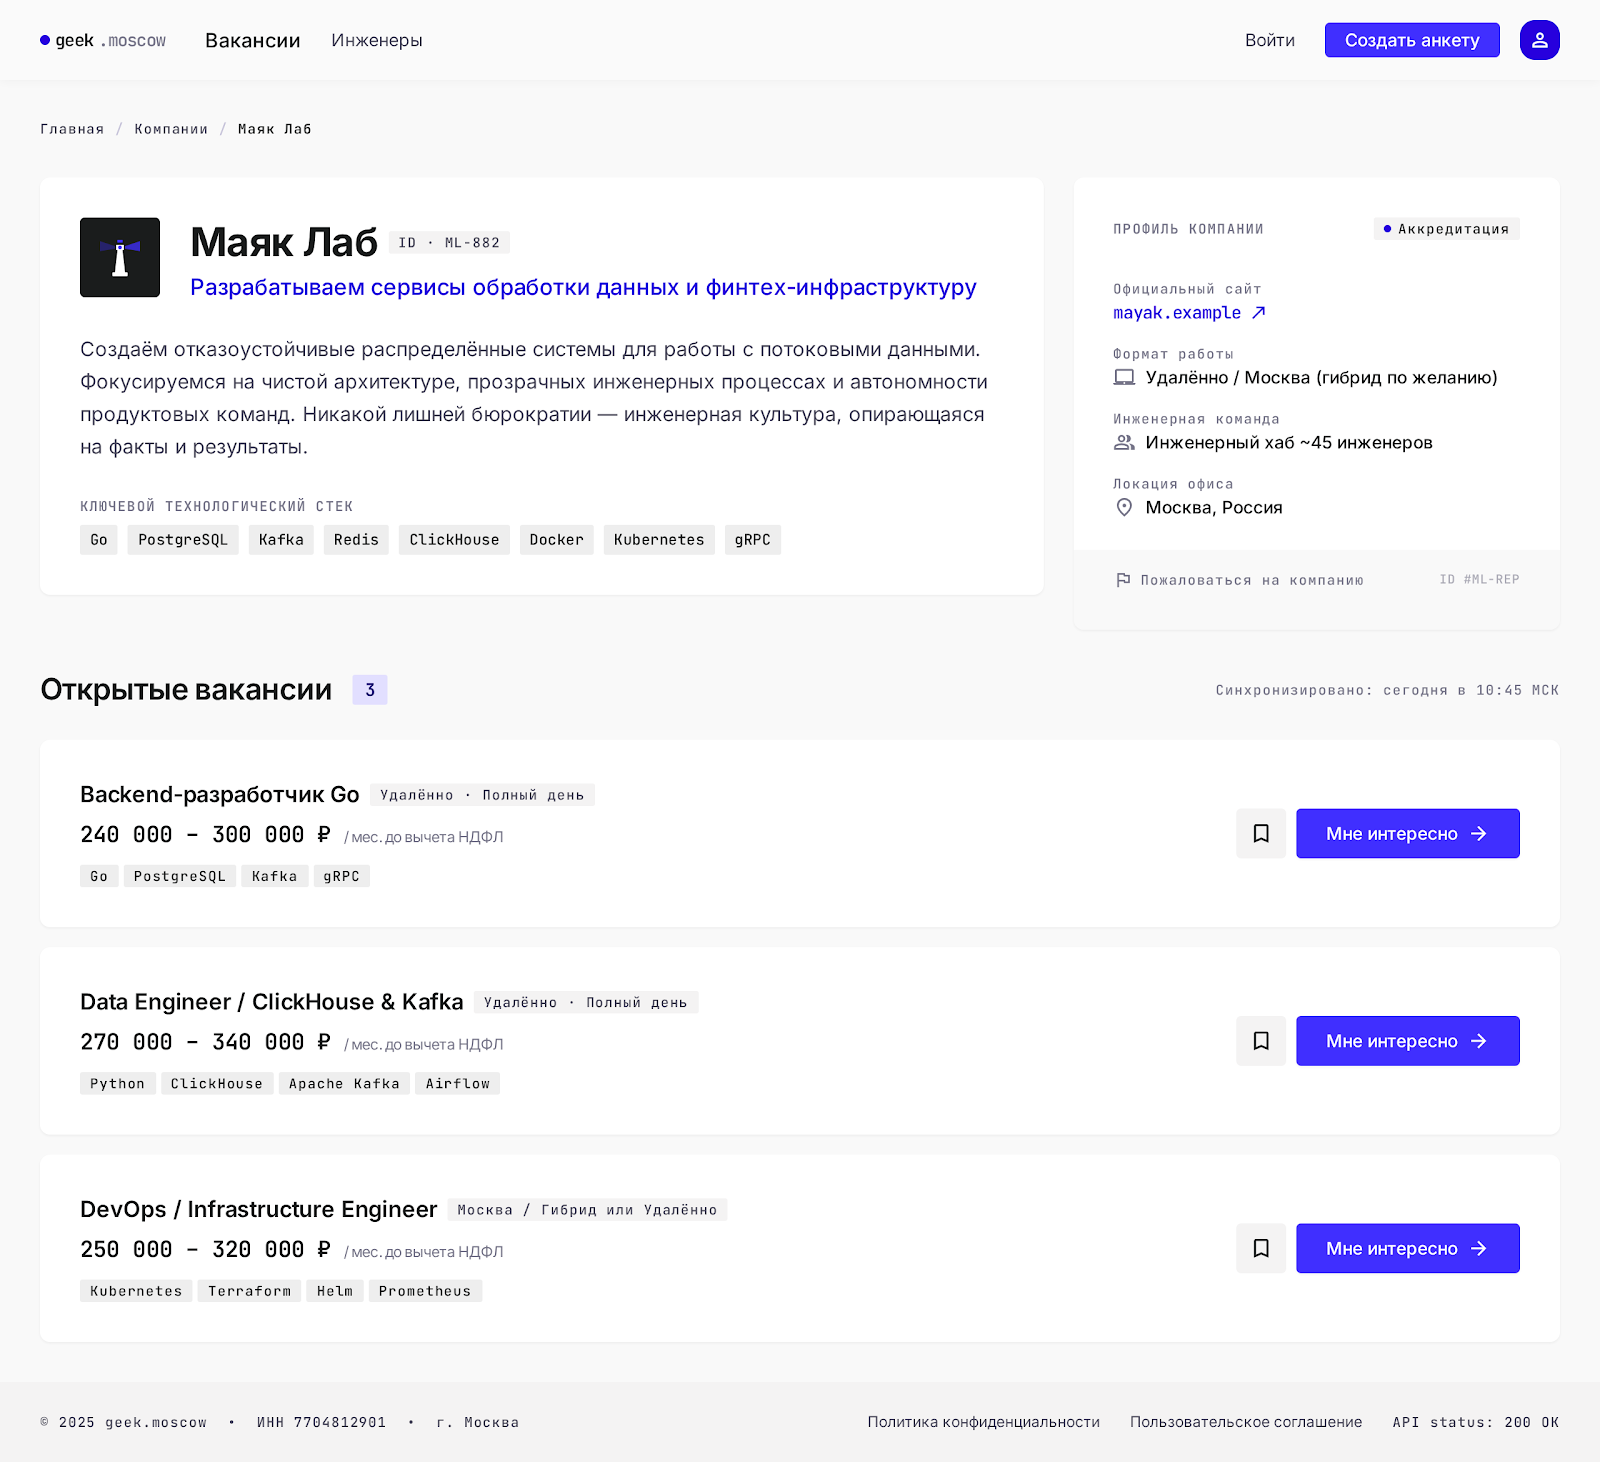This screenshot has width=1600, height=1462.
Task: Click Мне интересно for Backend-разработчик Go
Action: 1408,834
